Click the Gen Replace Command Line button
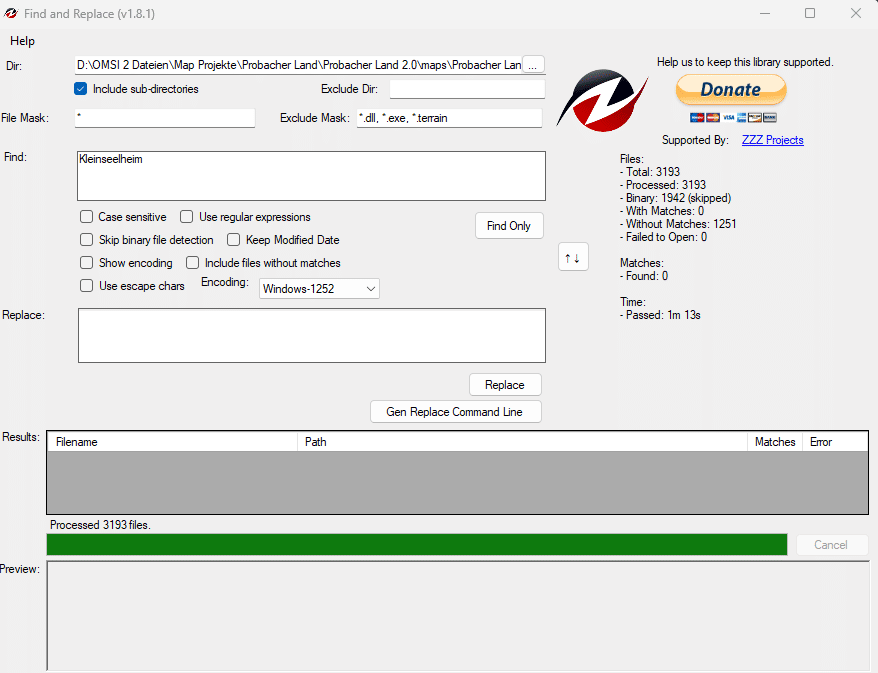Screen dimensions: 878x673 (455, 412)
